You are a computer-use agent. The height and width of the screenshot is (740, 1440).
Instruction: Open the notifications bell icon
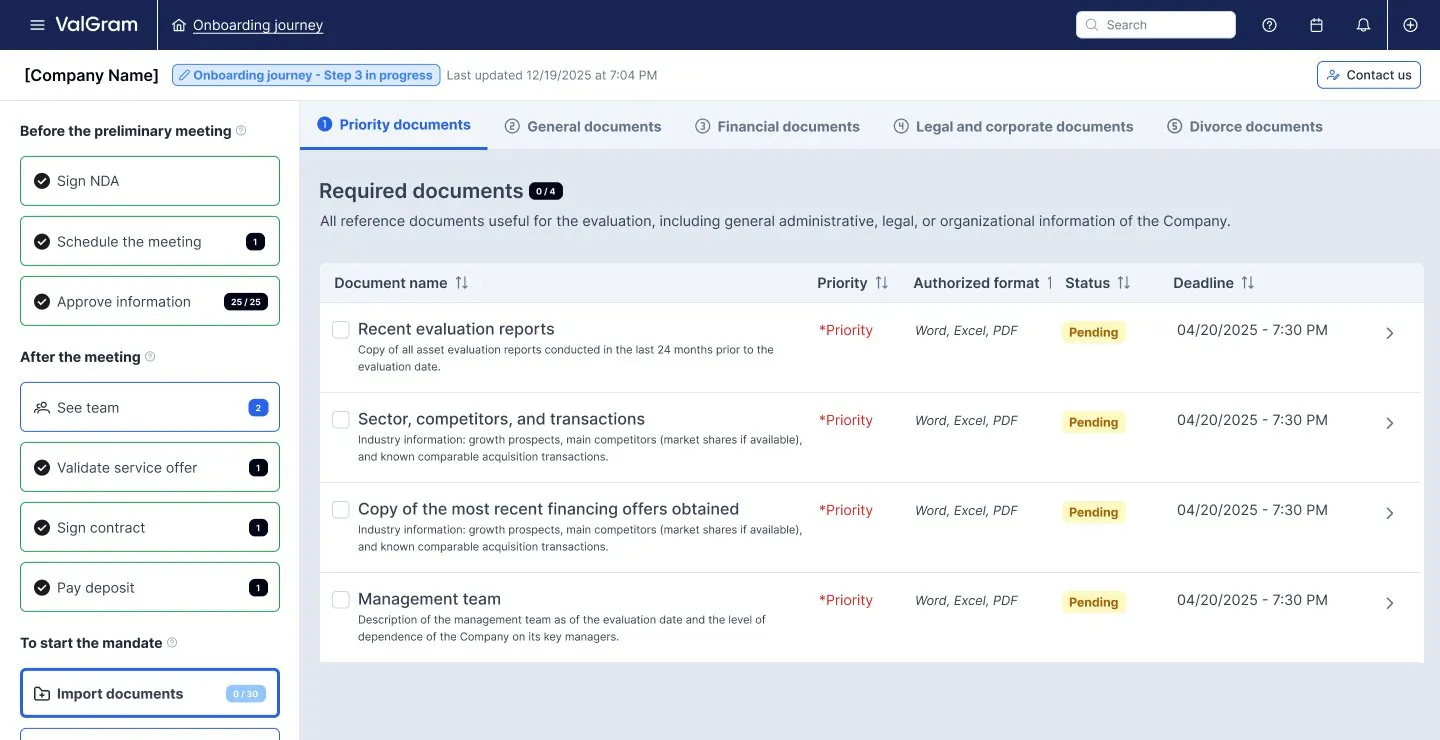[1363, 25]
